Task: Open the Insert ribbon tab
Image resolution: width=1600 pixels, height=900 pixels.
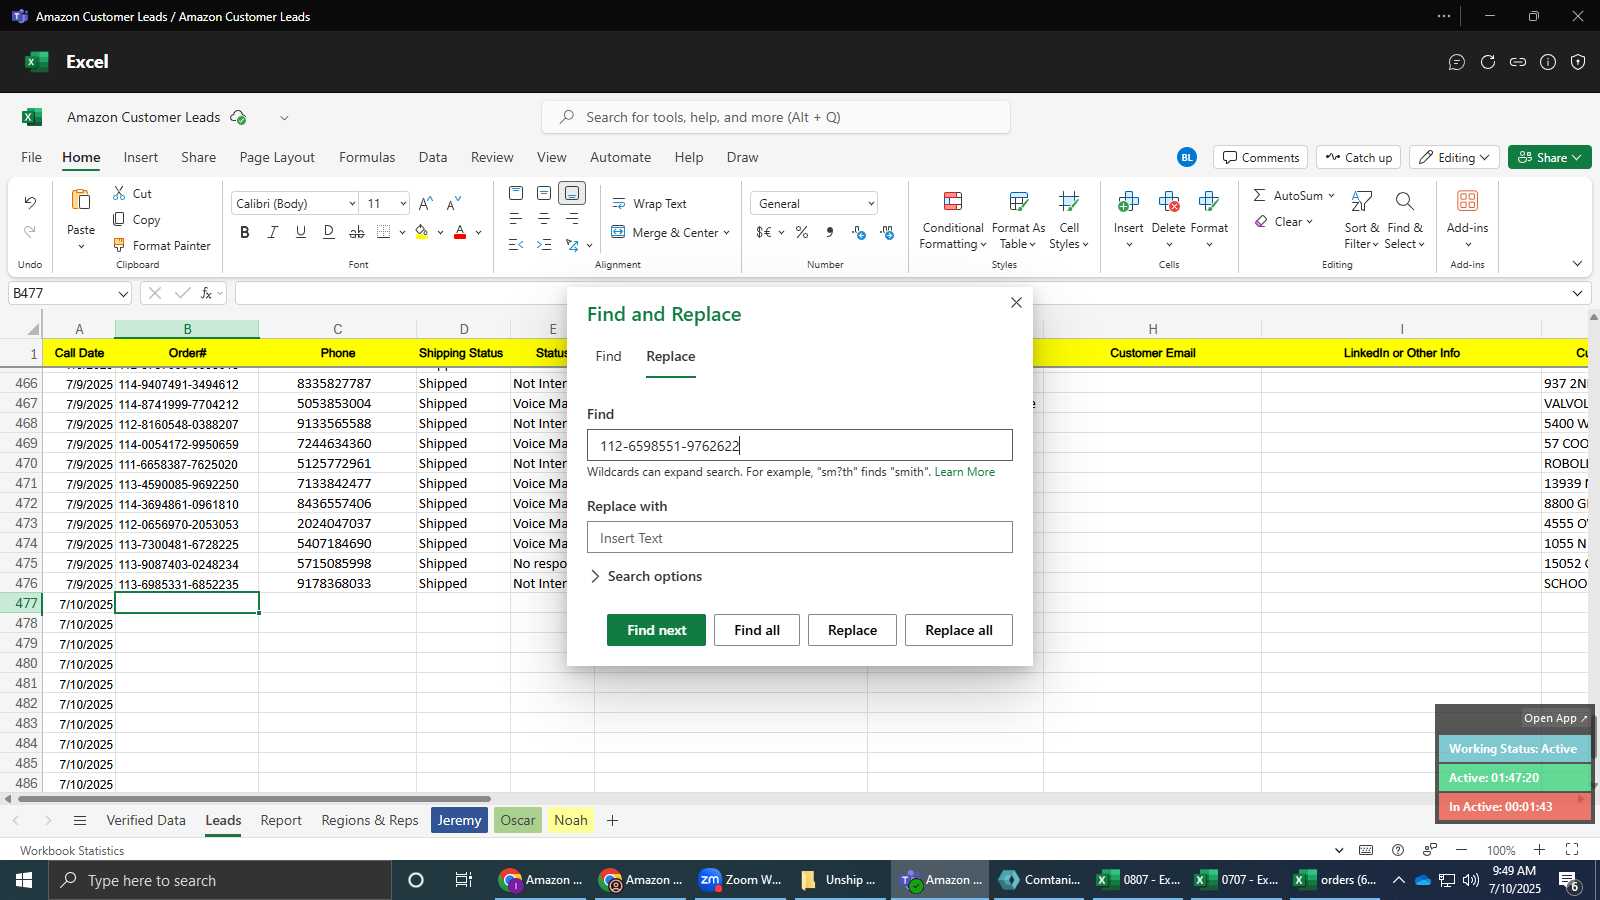Action: click(x=141, y=157)
